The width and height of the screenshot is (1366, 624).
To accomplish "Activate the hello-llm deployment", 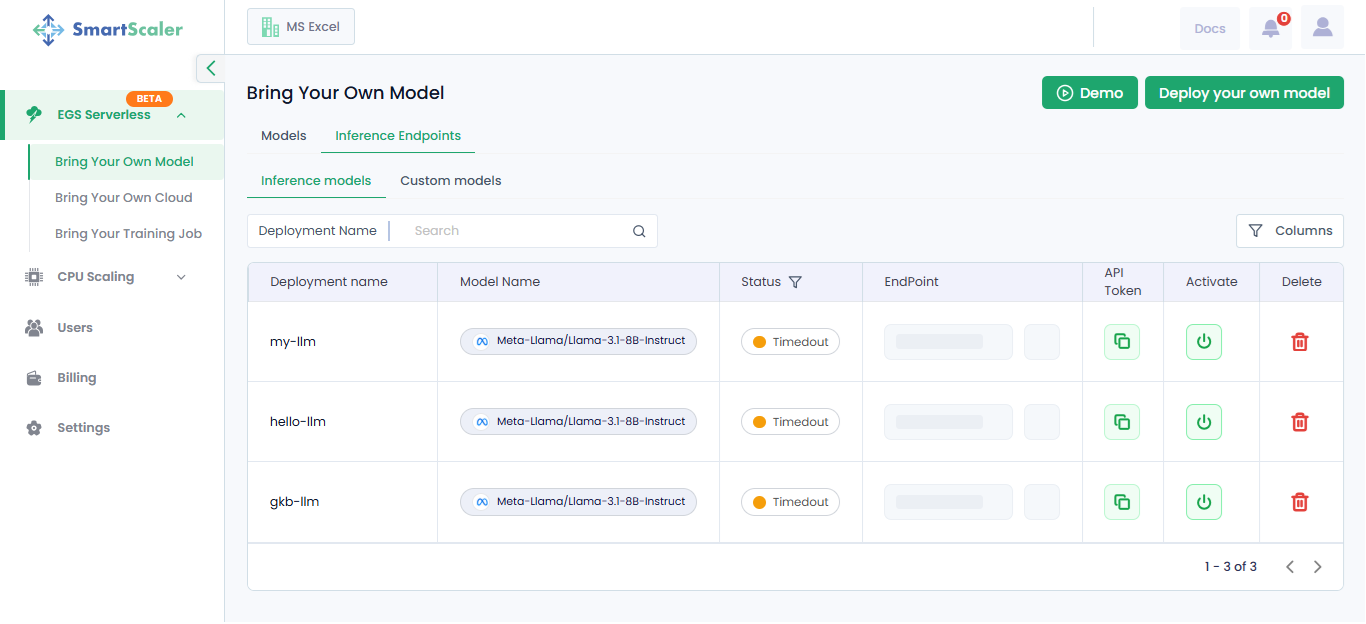I will click(x=1203, y=422).
